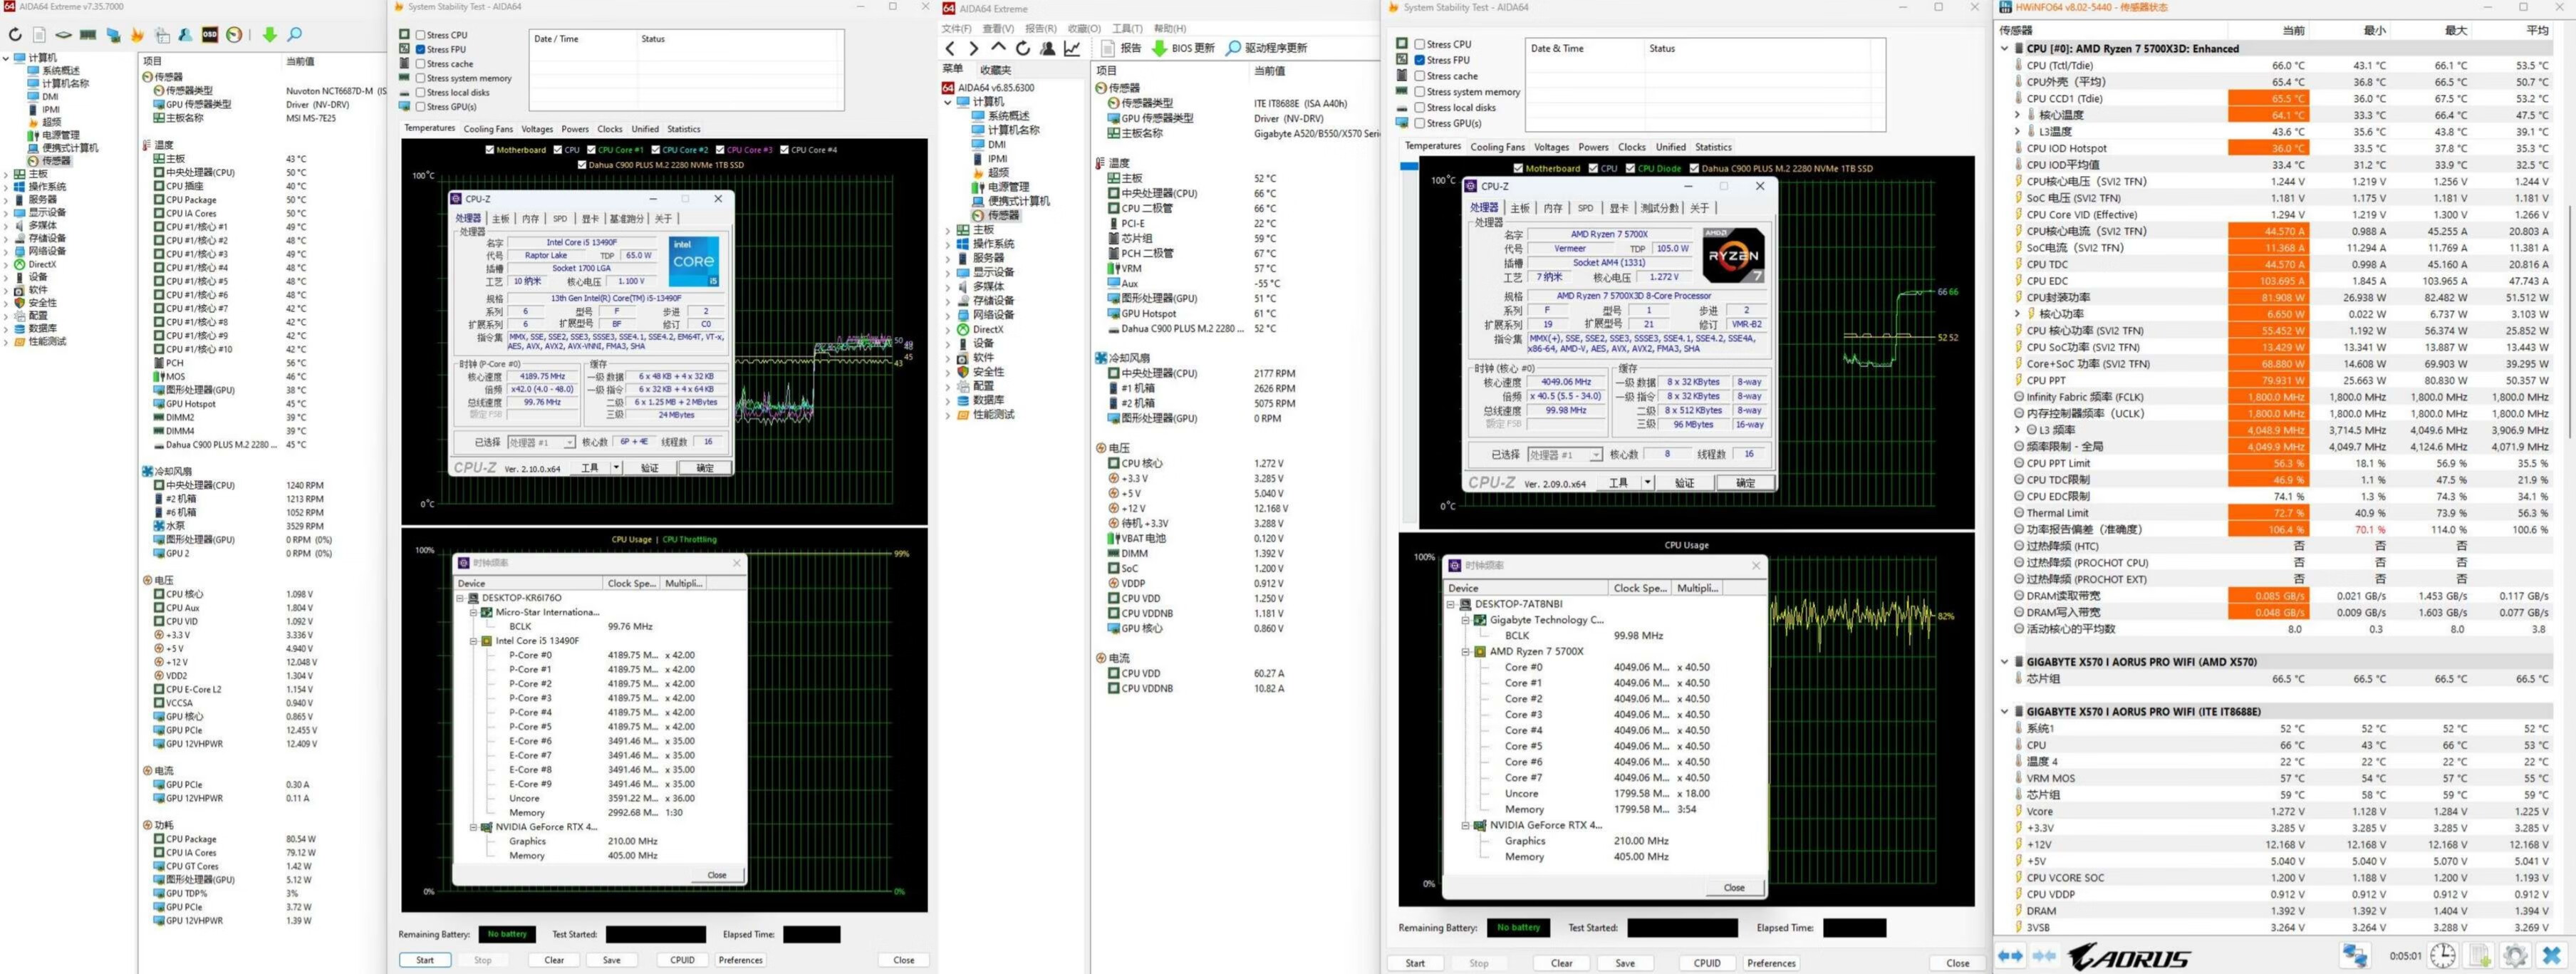Open graph chart icon in AIDA64 v6.85 toolbar
2576x974 pixels.
(x=1072, y=48)
